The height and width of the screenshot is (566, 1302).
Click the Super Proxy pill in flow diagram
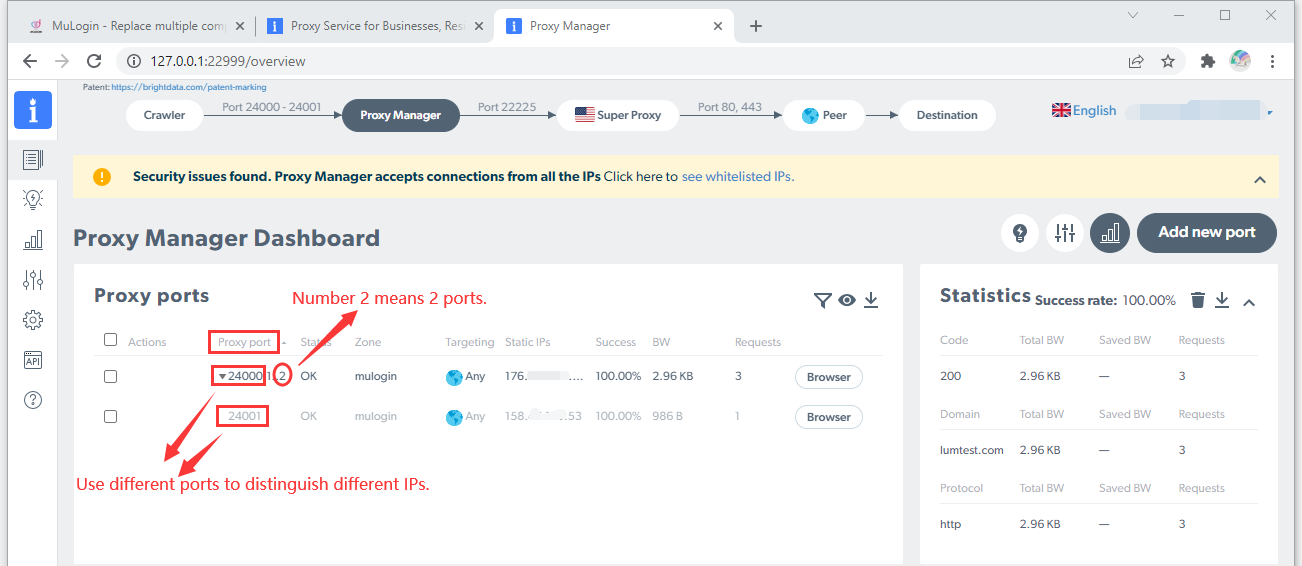[x=618, y=115]
